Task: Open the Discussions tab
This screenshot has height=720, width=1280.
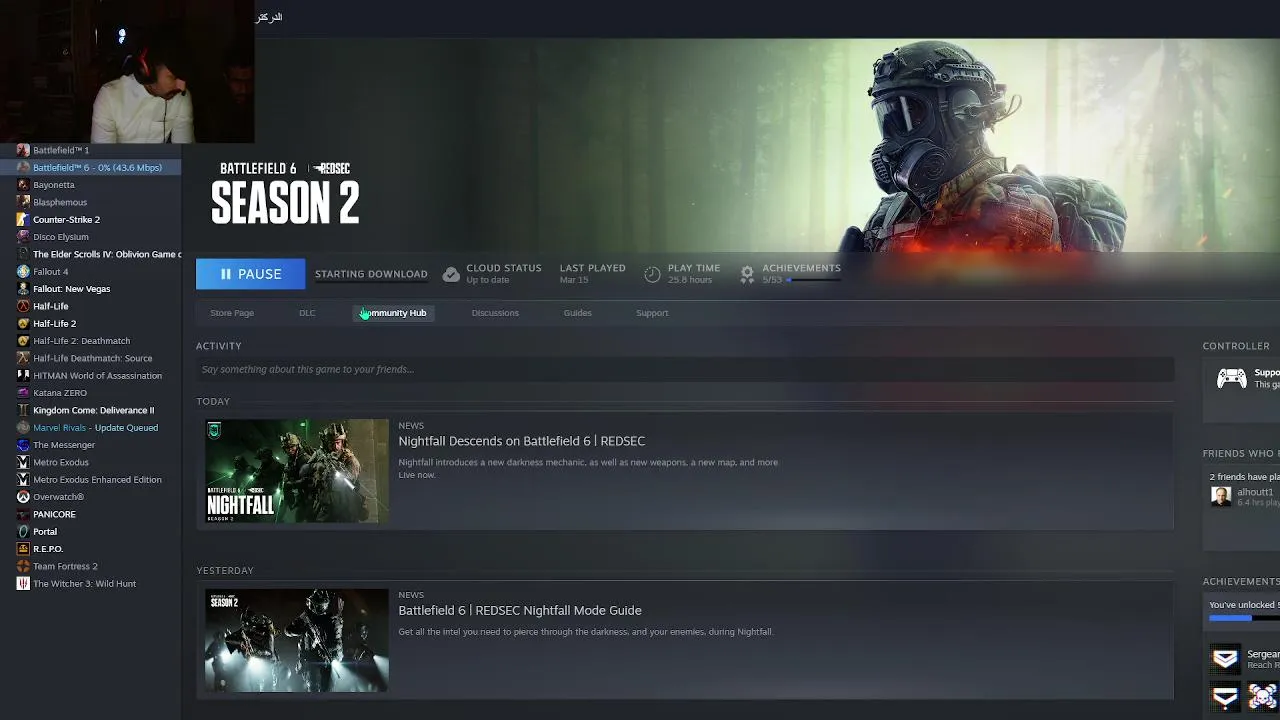Action: click(495, 313)
